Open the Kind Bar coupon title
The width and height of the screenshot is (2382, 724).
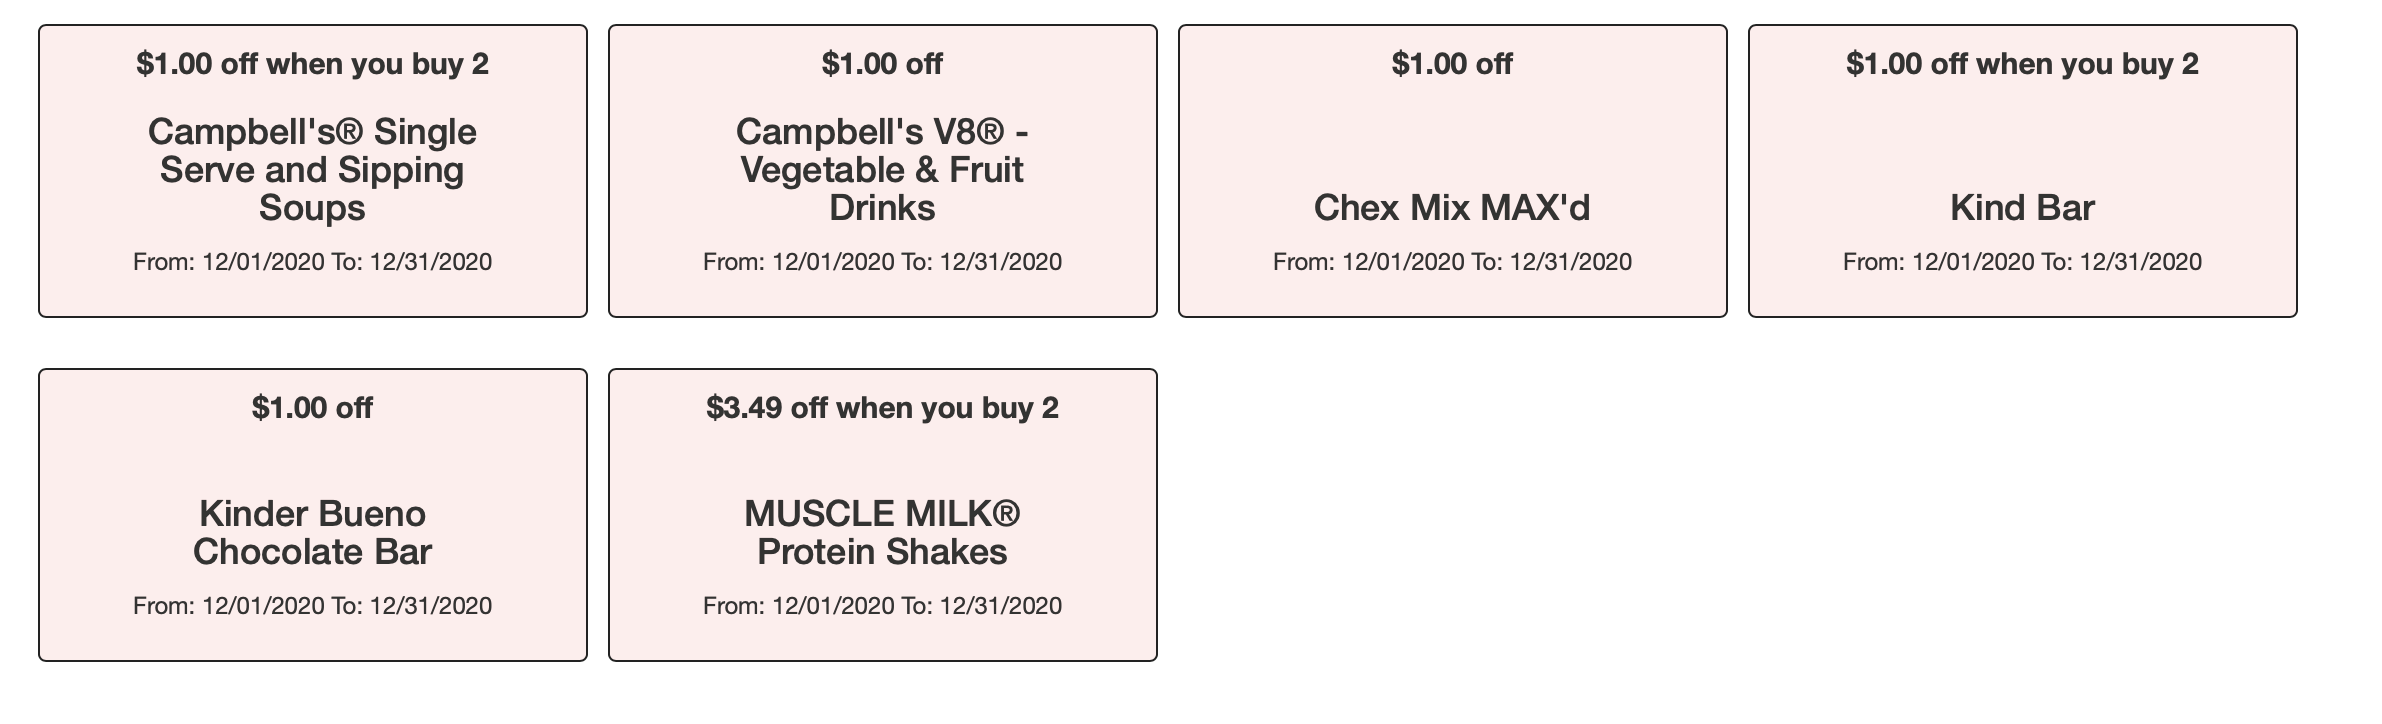pos(2022,208)
